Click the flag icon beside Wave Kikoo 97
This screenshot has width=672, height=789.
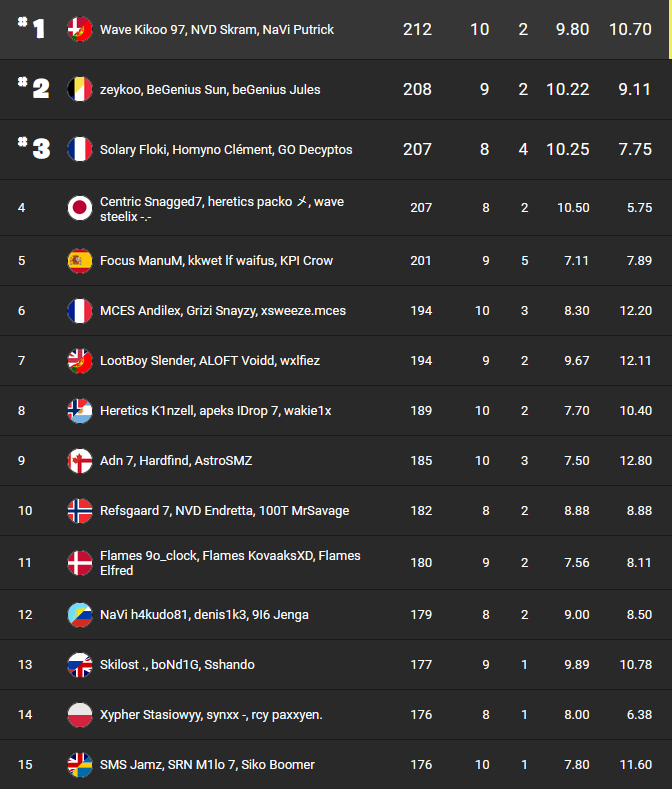[x=80, y=30]
